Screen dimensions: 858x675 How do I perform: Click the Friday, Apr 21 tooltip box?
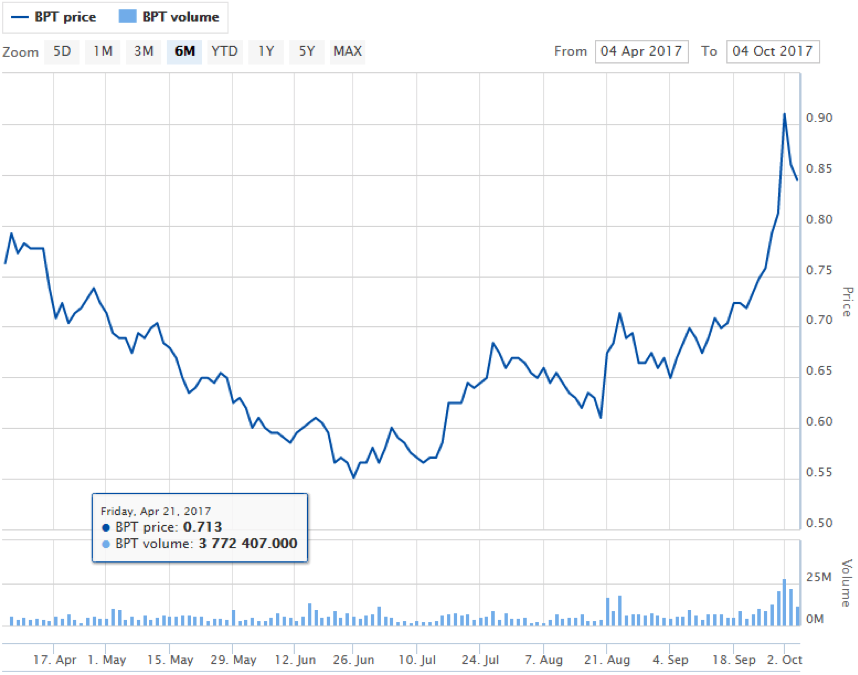[x=199, y=527]
